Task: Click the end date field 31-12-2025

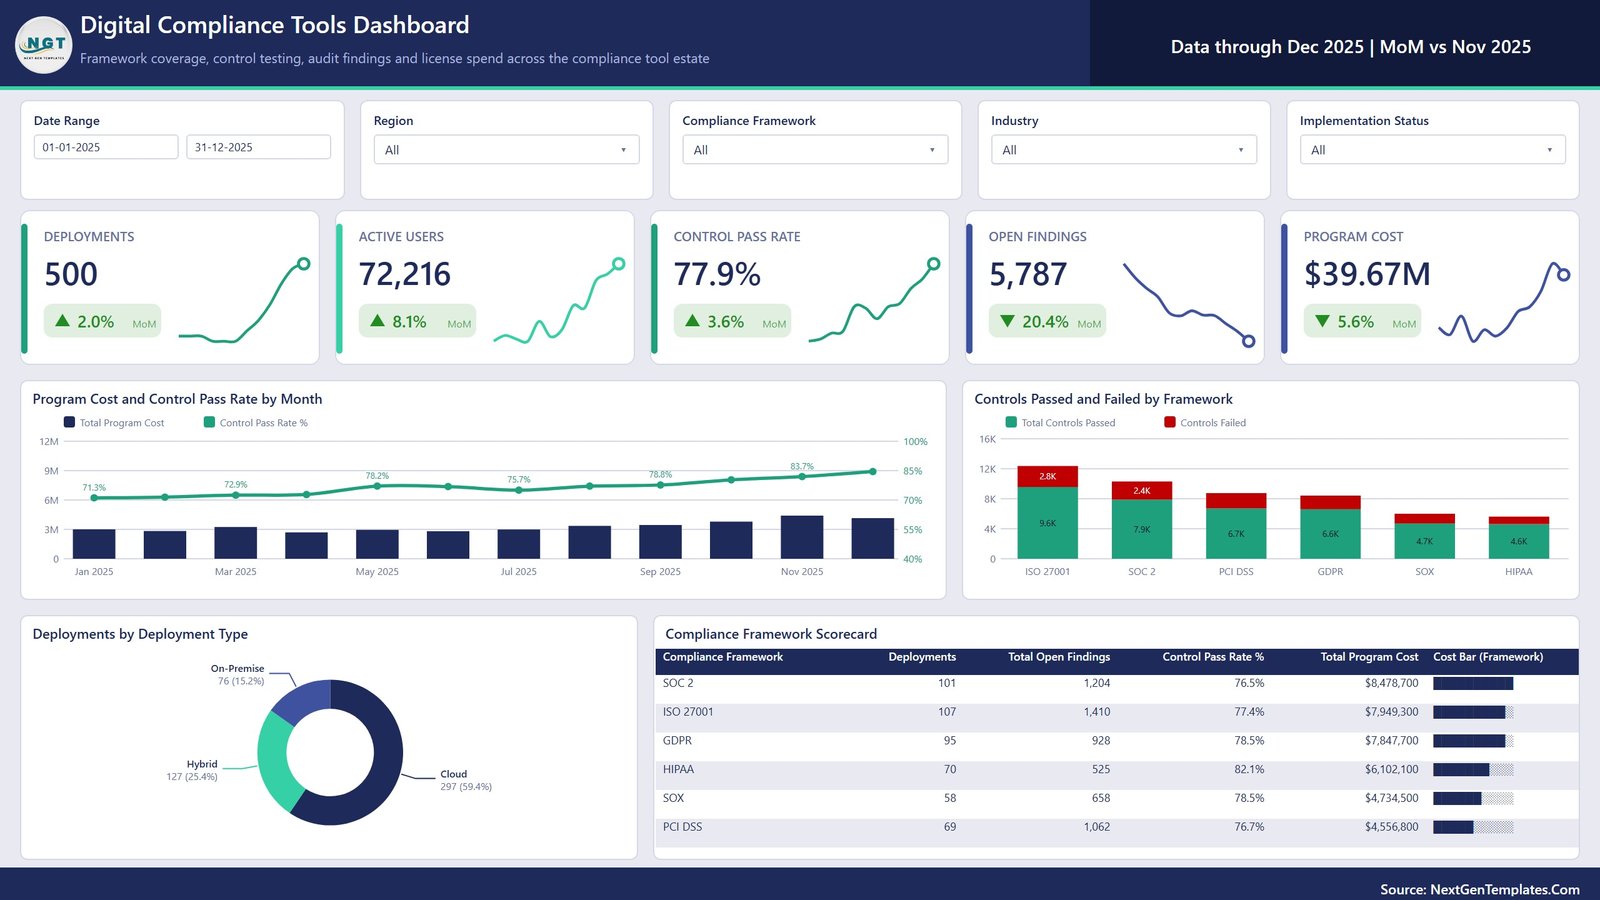Action: (258, 147)
